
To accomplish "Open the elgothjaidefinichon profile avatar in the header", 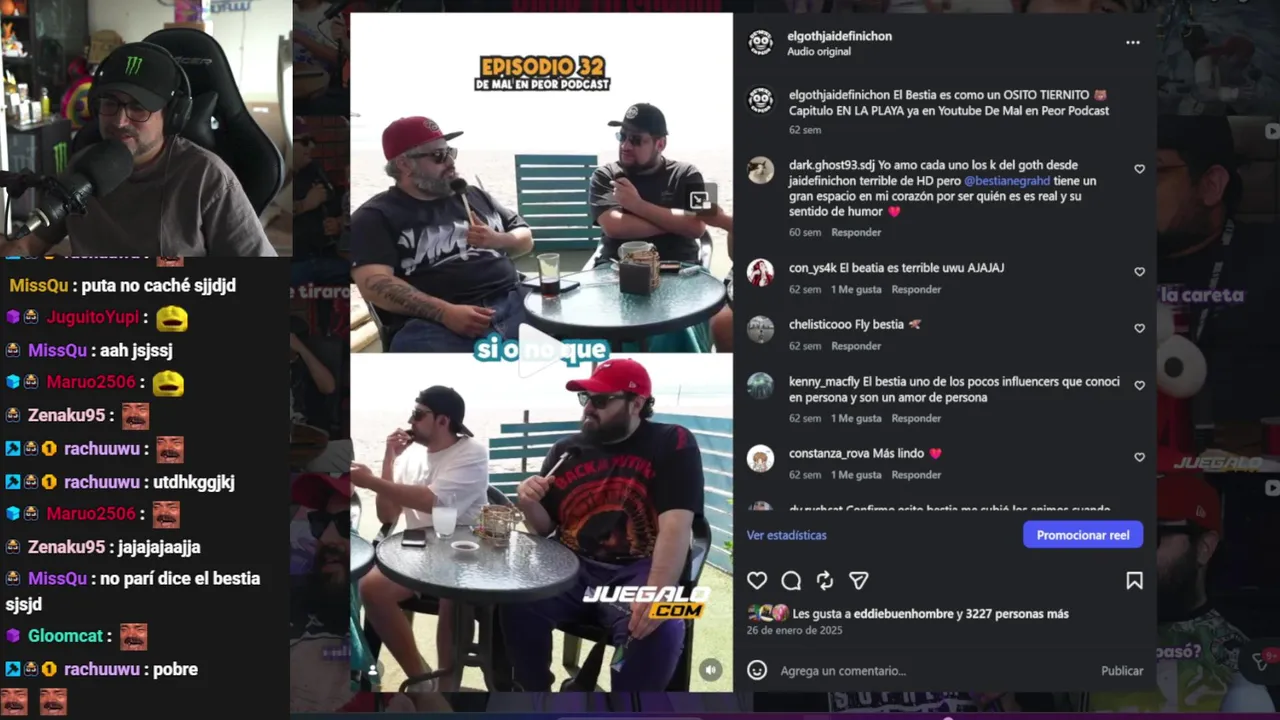I will [x=761, y=43].
